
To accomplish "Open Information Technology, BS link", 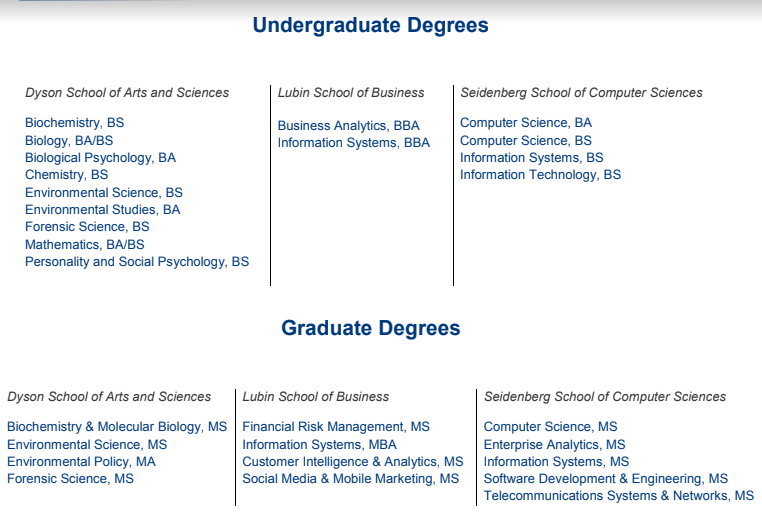I will pyautogui.click(x=540, y=175).
